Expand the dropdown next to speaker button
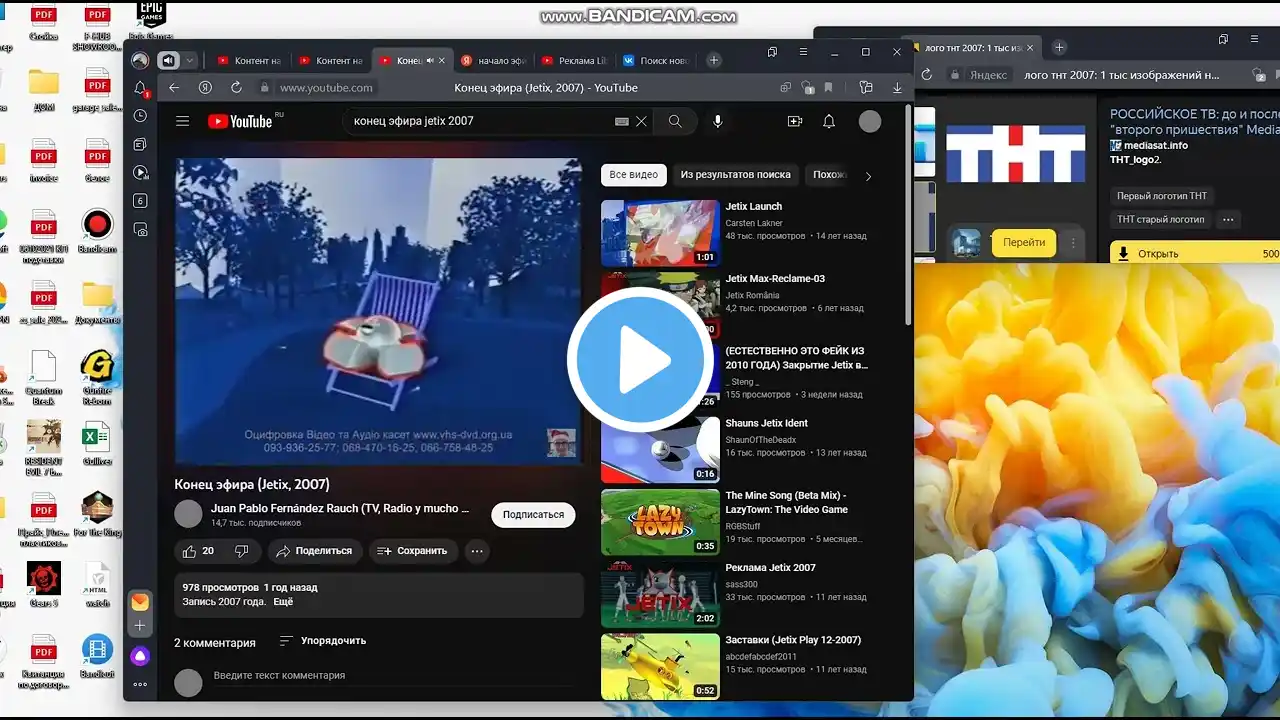The width and height of the screenshot is (1280, 720). (x=188, y=60)
